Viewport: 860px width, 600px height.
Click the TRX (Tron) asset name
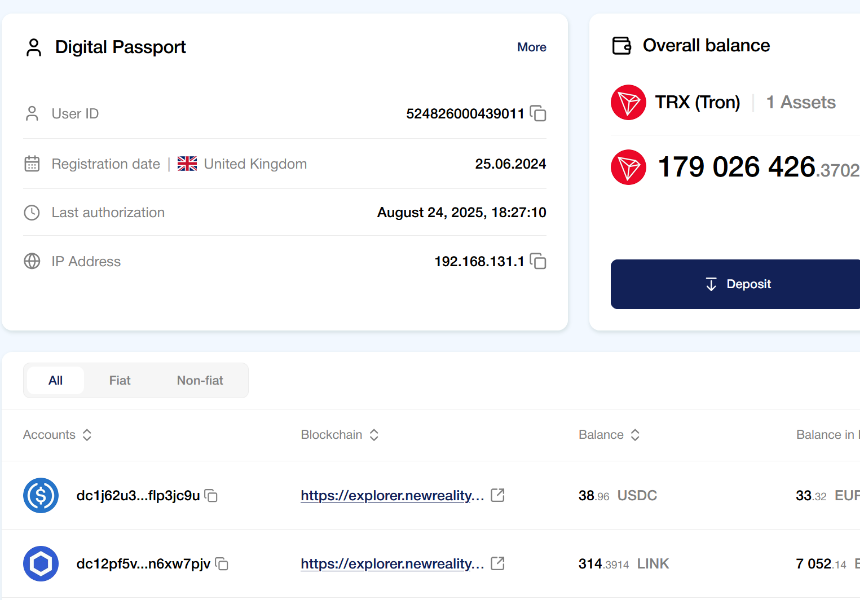click(x=698, y=102)
